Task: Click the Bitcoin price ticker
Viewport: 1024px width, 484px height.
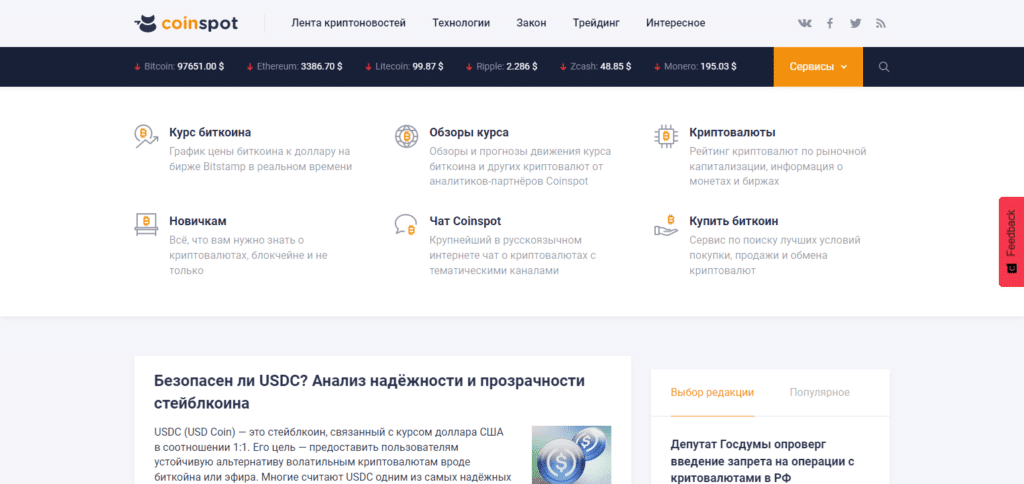Action: (x=179, y=67)
